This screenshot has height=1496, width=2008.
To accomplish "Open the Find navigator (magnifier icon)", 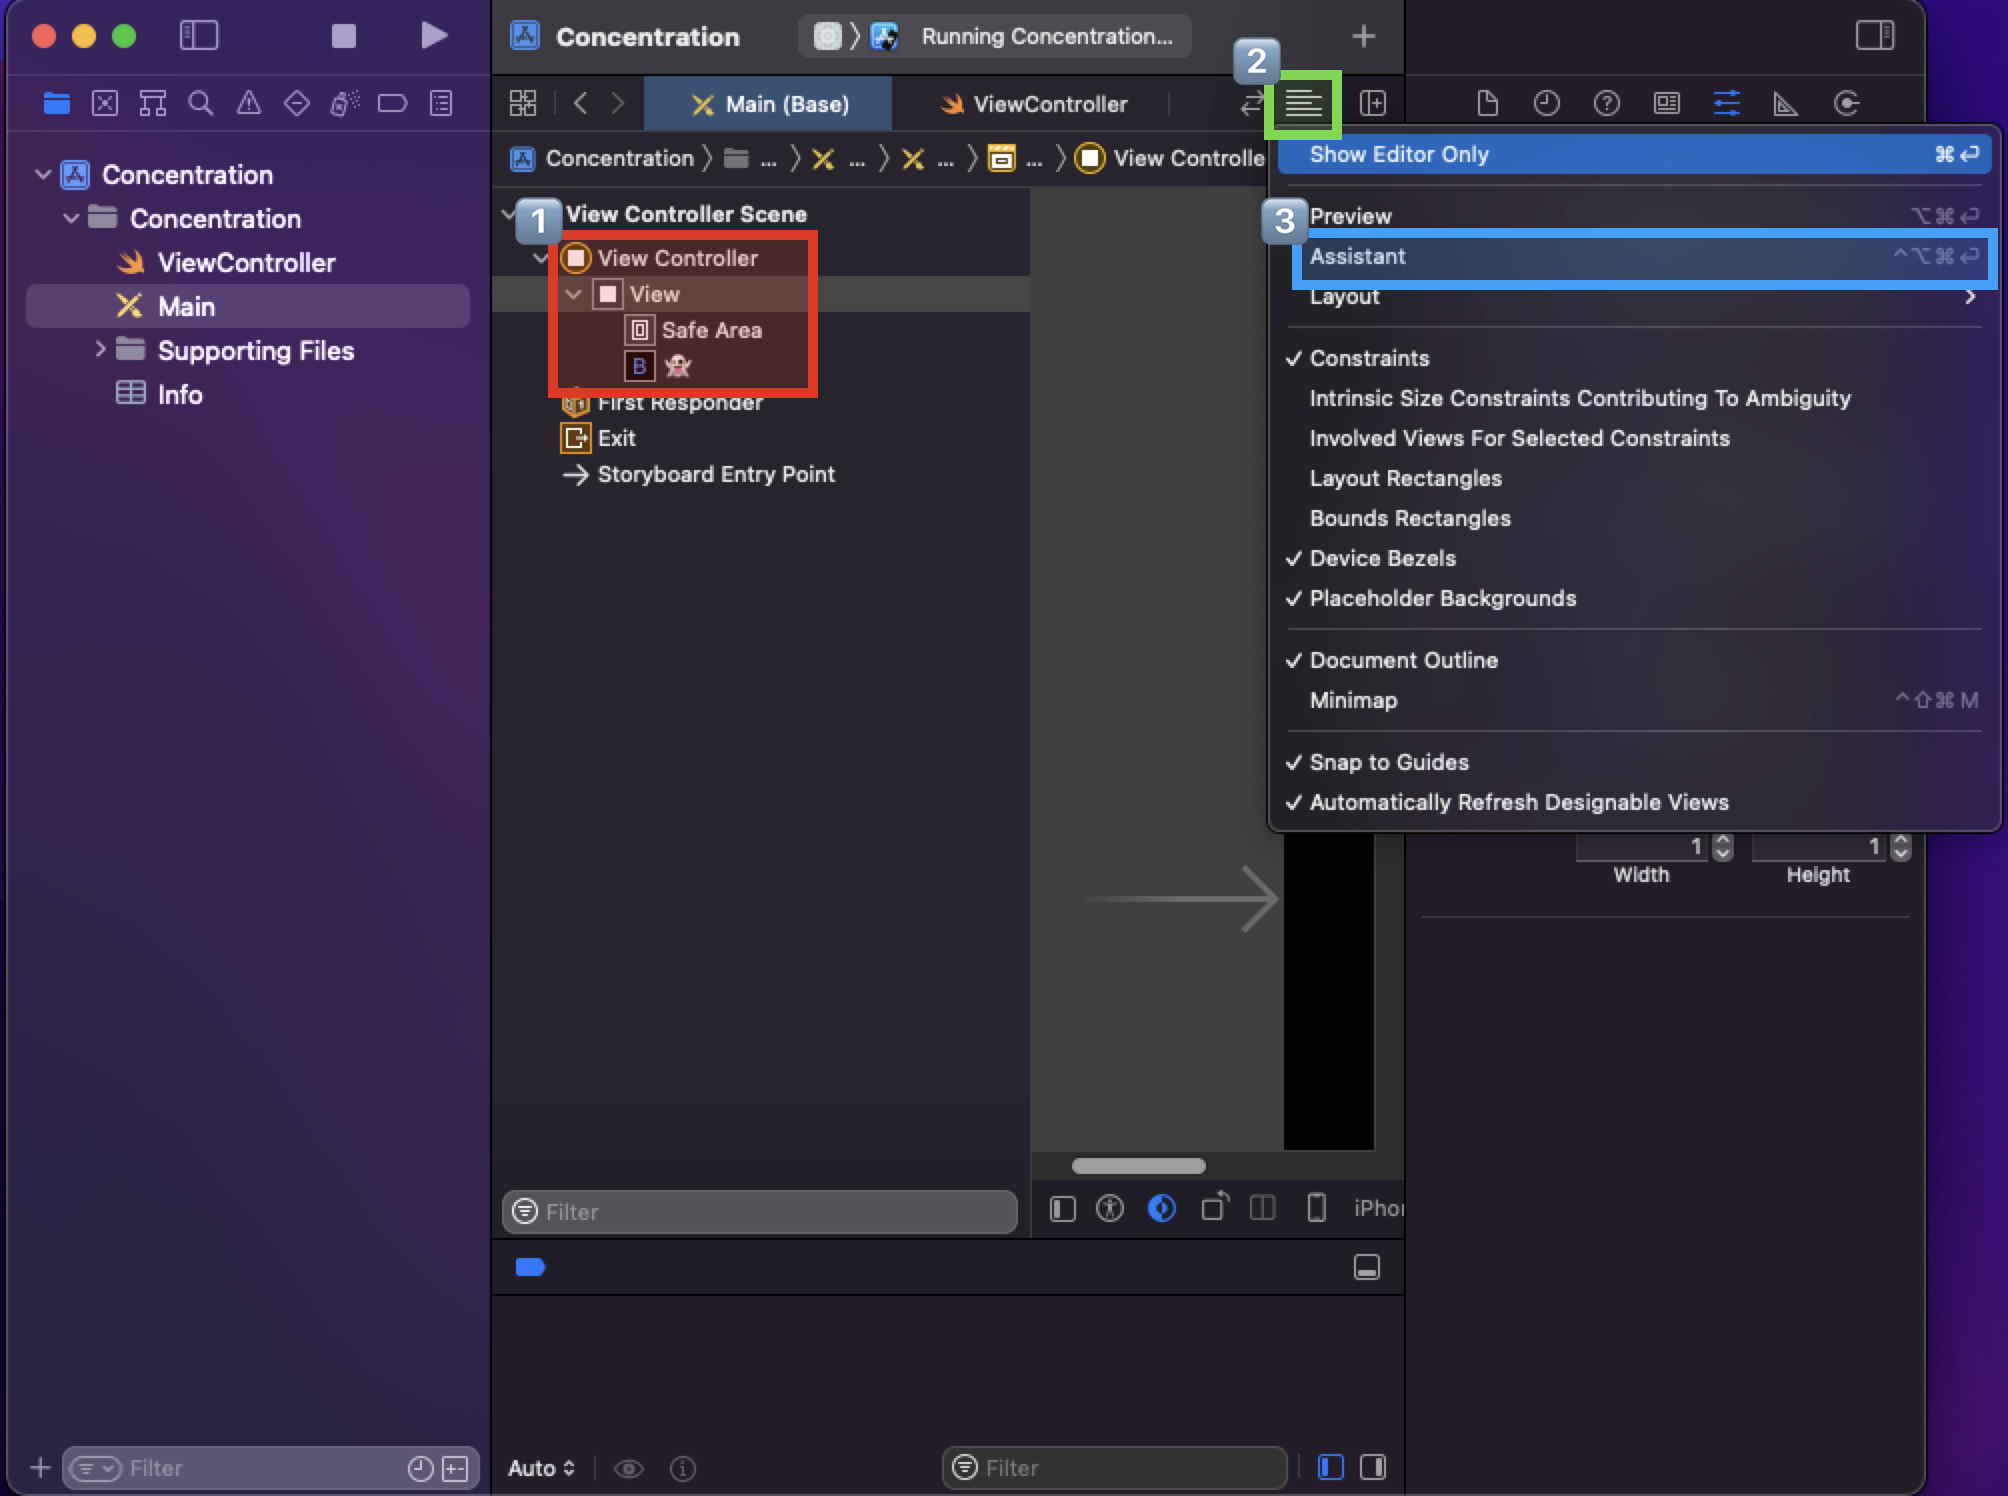I will [x=201, y=103].
